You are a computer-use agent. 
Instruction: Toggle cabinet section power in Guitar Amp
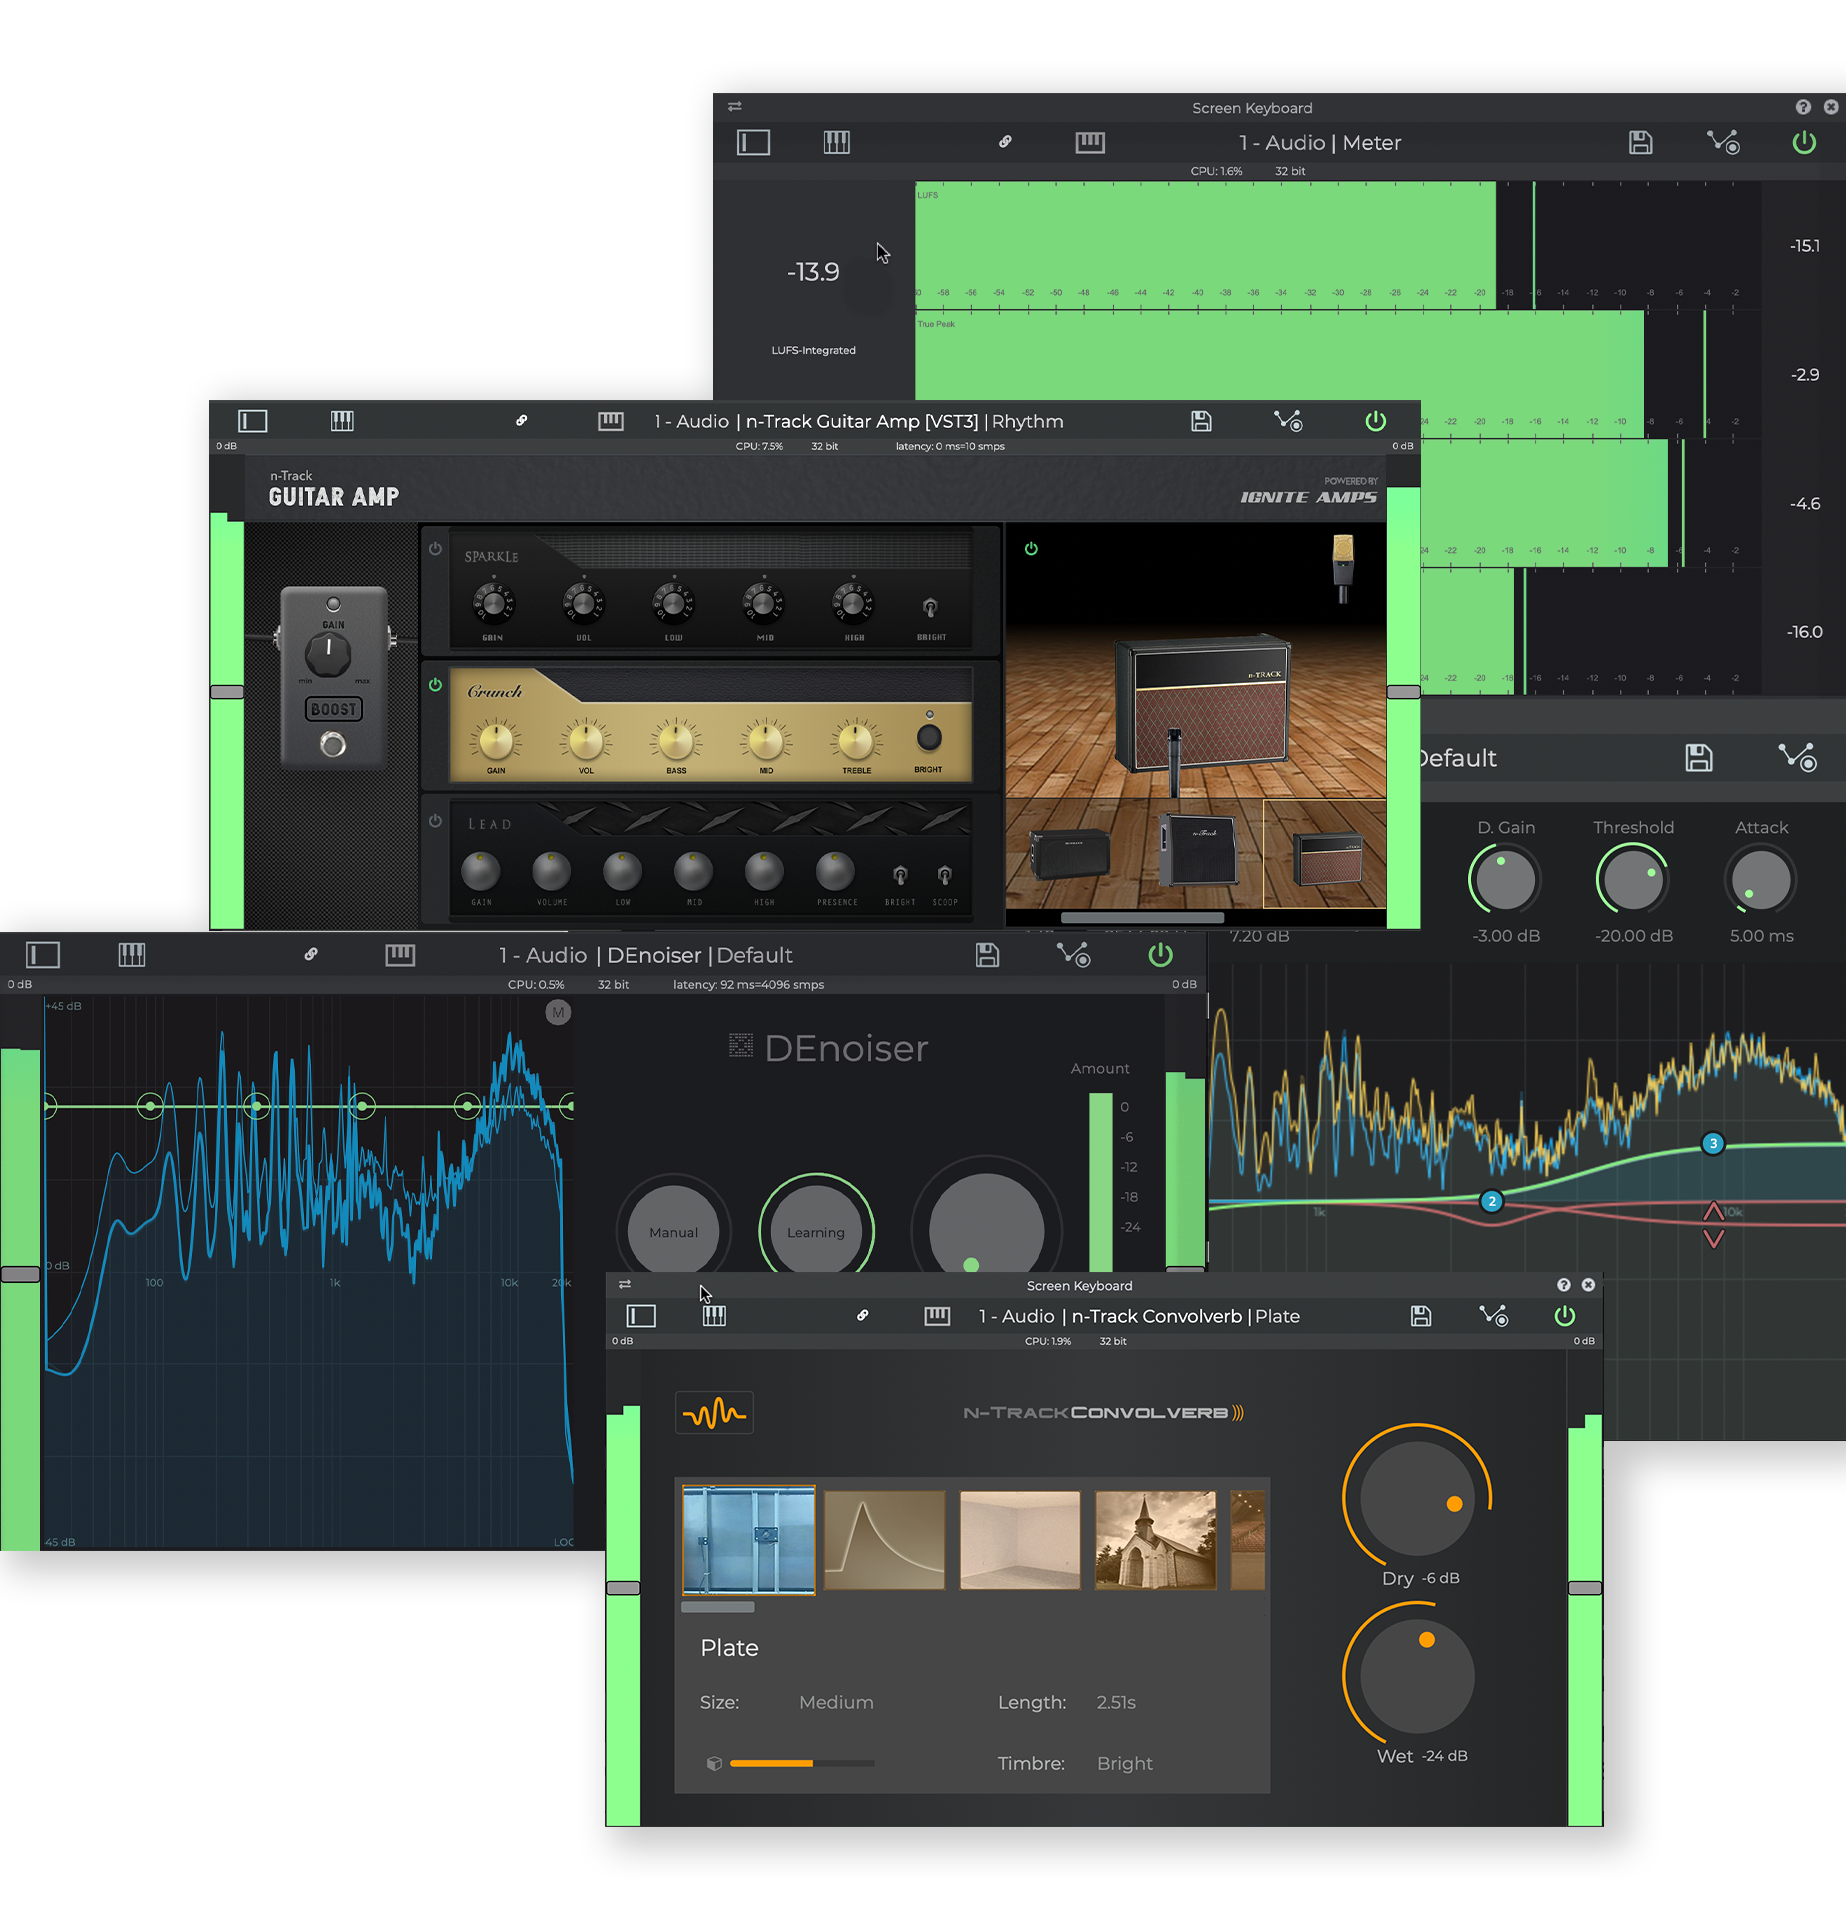coord(1031,549)
